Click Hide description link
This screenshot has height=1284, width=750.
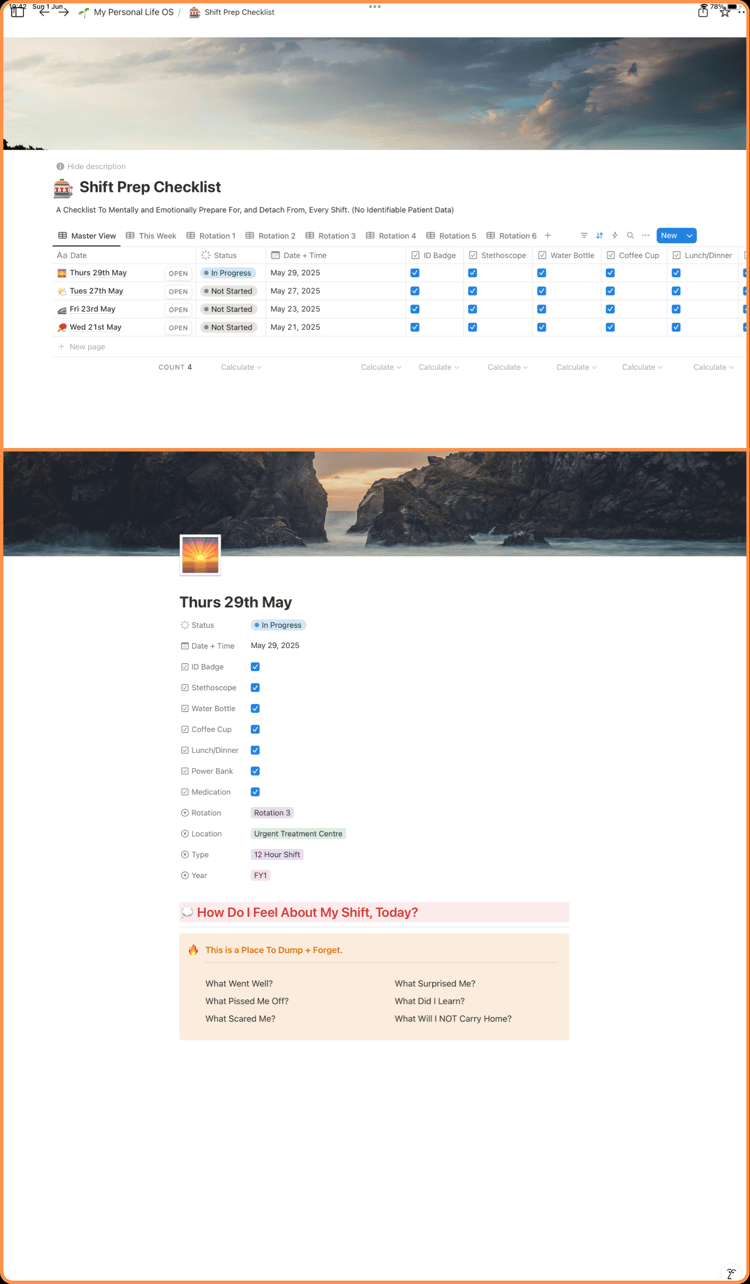click(96, 166)
